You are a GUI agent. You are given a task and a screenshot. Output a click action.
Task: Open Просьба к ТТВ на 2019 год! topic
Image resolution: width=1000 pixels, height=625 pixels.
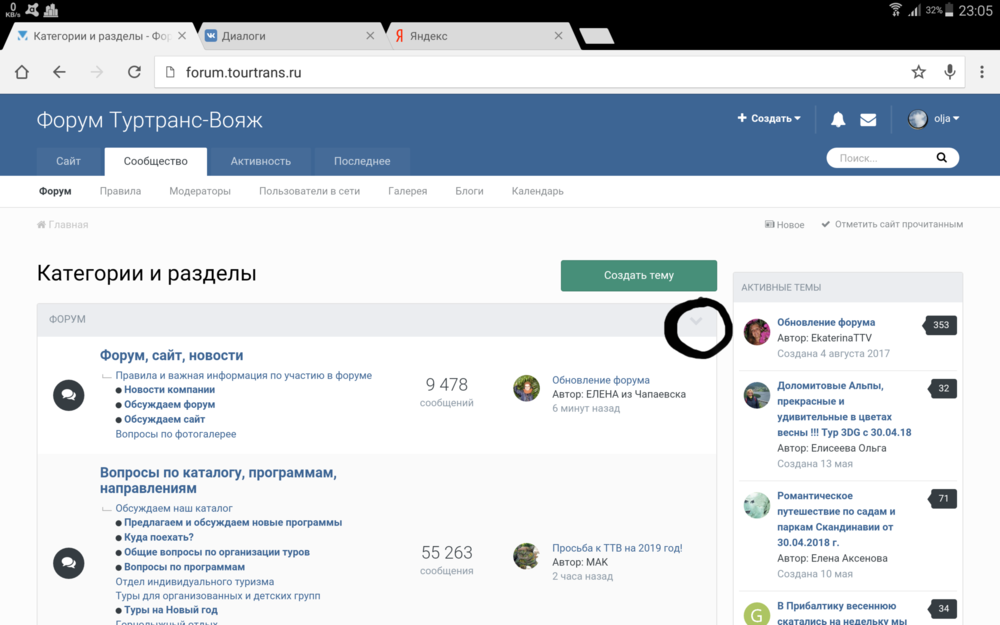click(617, 548)
